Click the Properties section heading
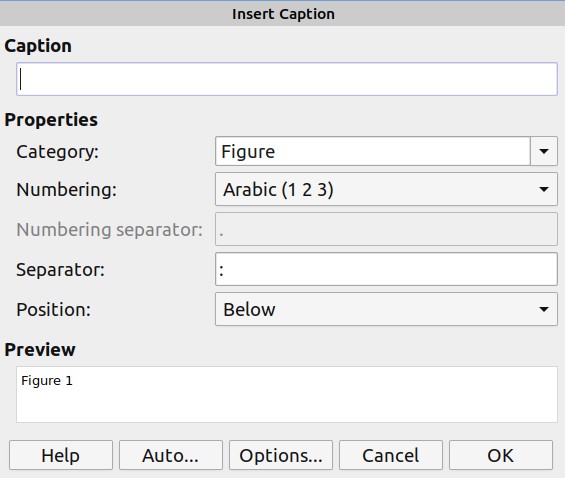Viewport: 565px width, 478px height. 51,120
